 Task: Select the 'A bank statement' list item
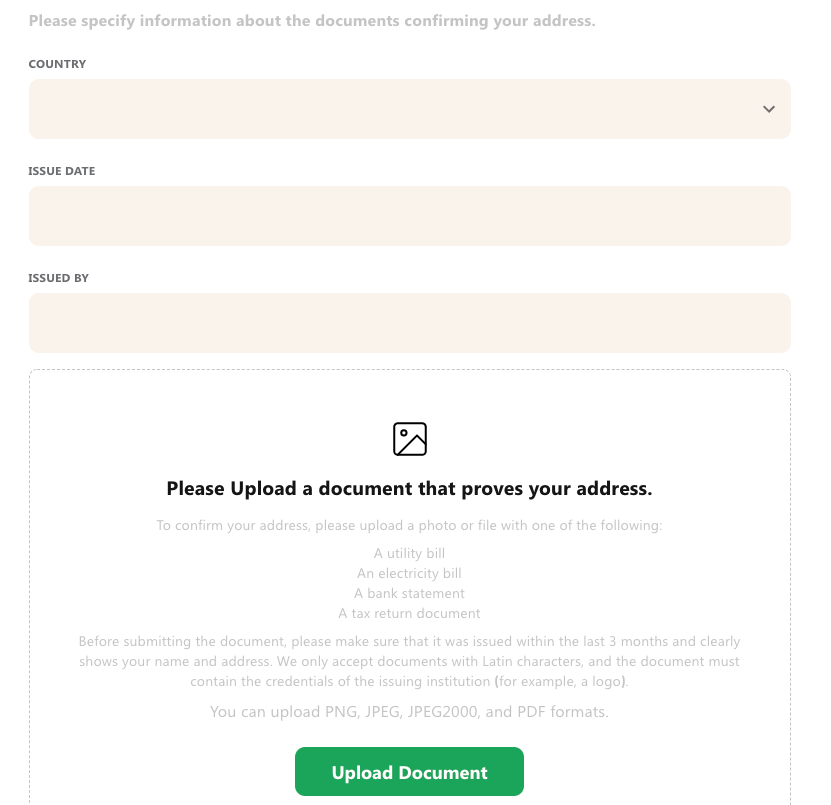409,594
